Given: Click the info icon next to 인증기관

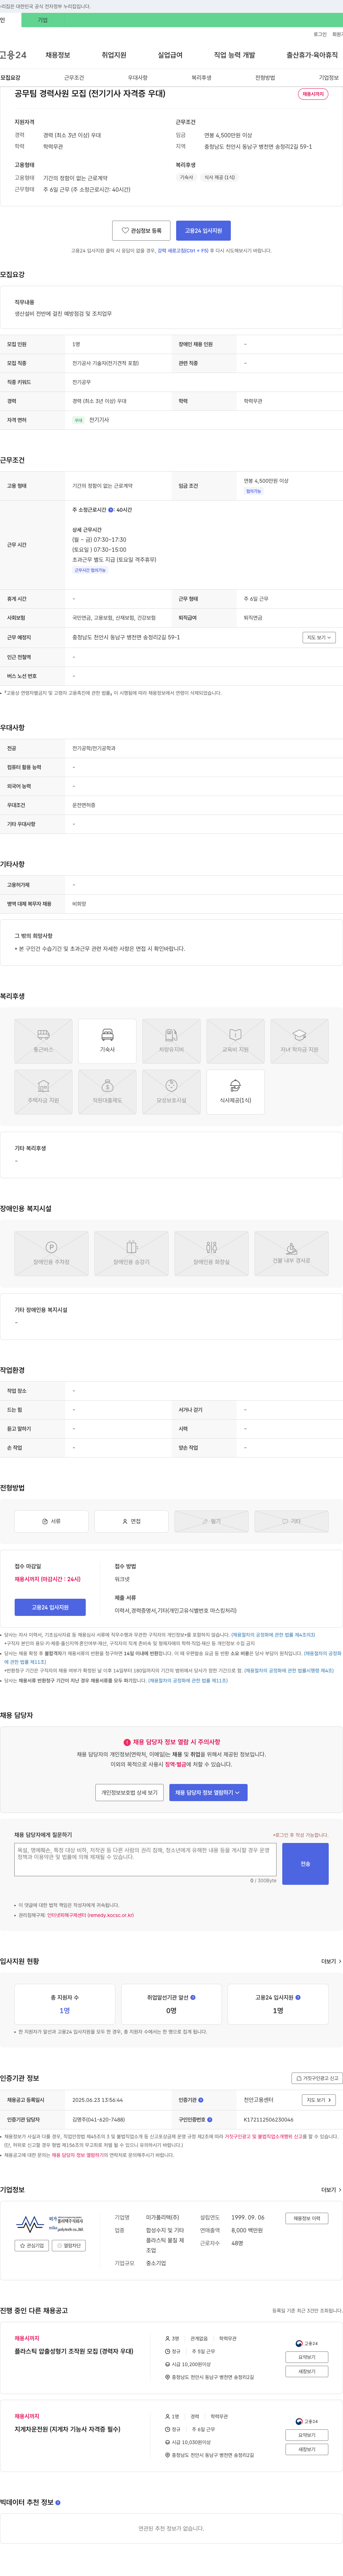Looking at the screenshot, I should tap(201, 2100).
